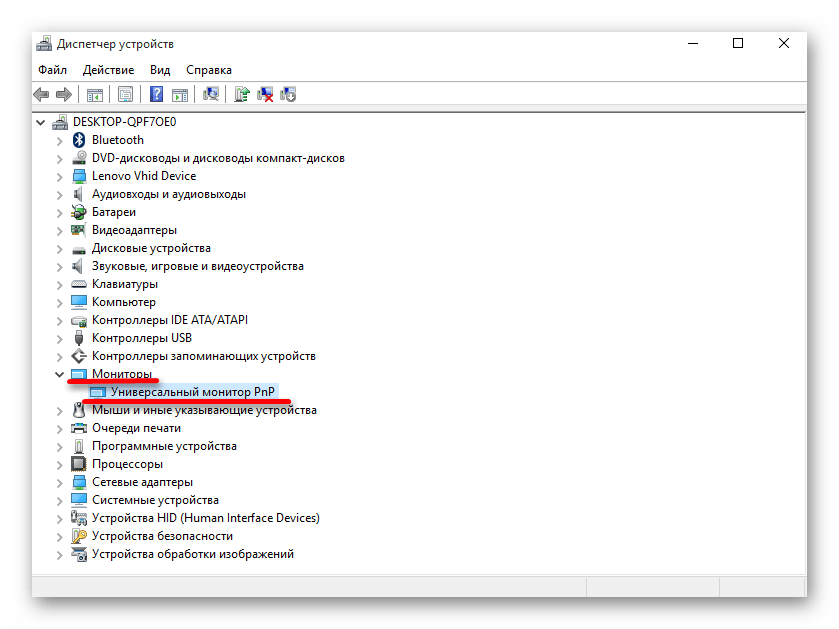Click the red X Uninstall device icon
The height and width of the screenshot is (629, 839).
(266, 95)
